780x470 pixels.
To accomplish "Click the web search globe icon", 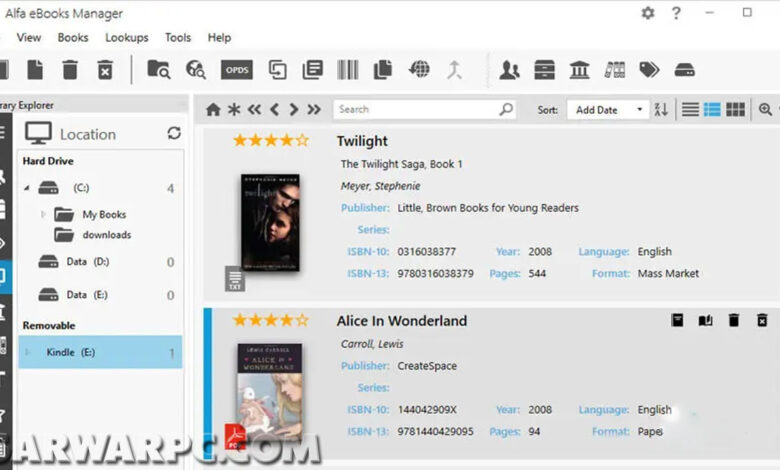I will click(195, 70).
